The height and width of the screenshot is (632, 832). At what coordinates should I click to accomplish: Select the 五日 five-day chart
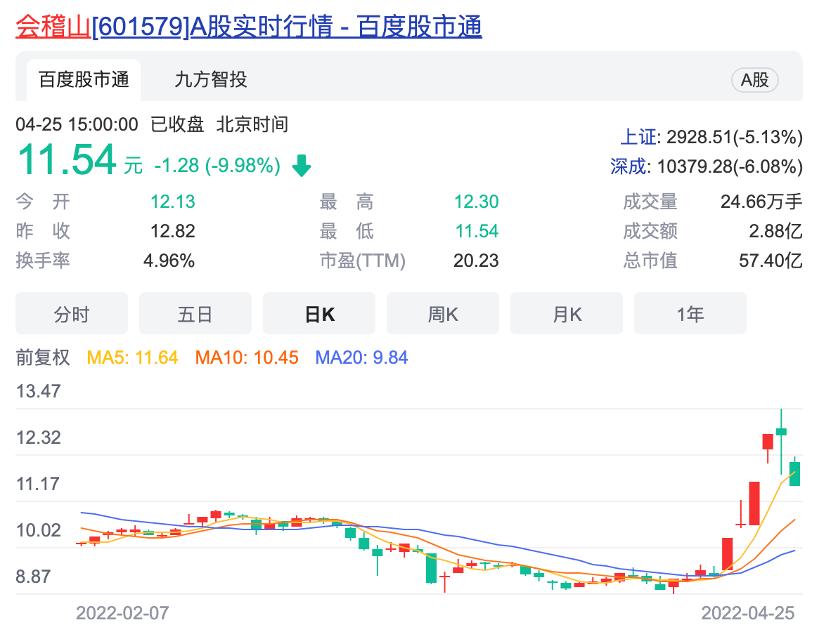tap(195, 313)
